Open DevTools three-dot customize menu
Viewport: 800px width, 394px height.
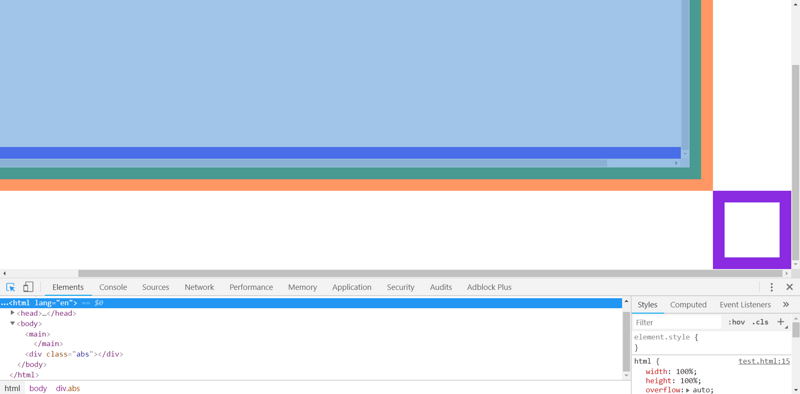tap(771, 287)
